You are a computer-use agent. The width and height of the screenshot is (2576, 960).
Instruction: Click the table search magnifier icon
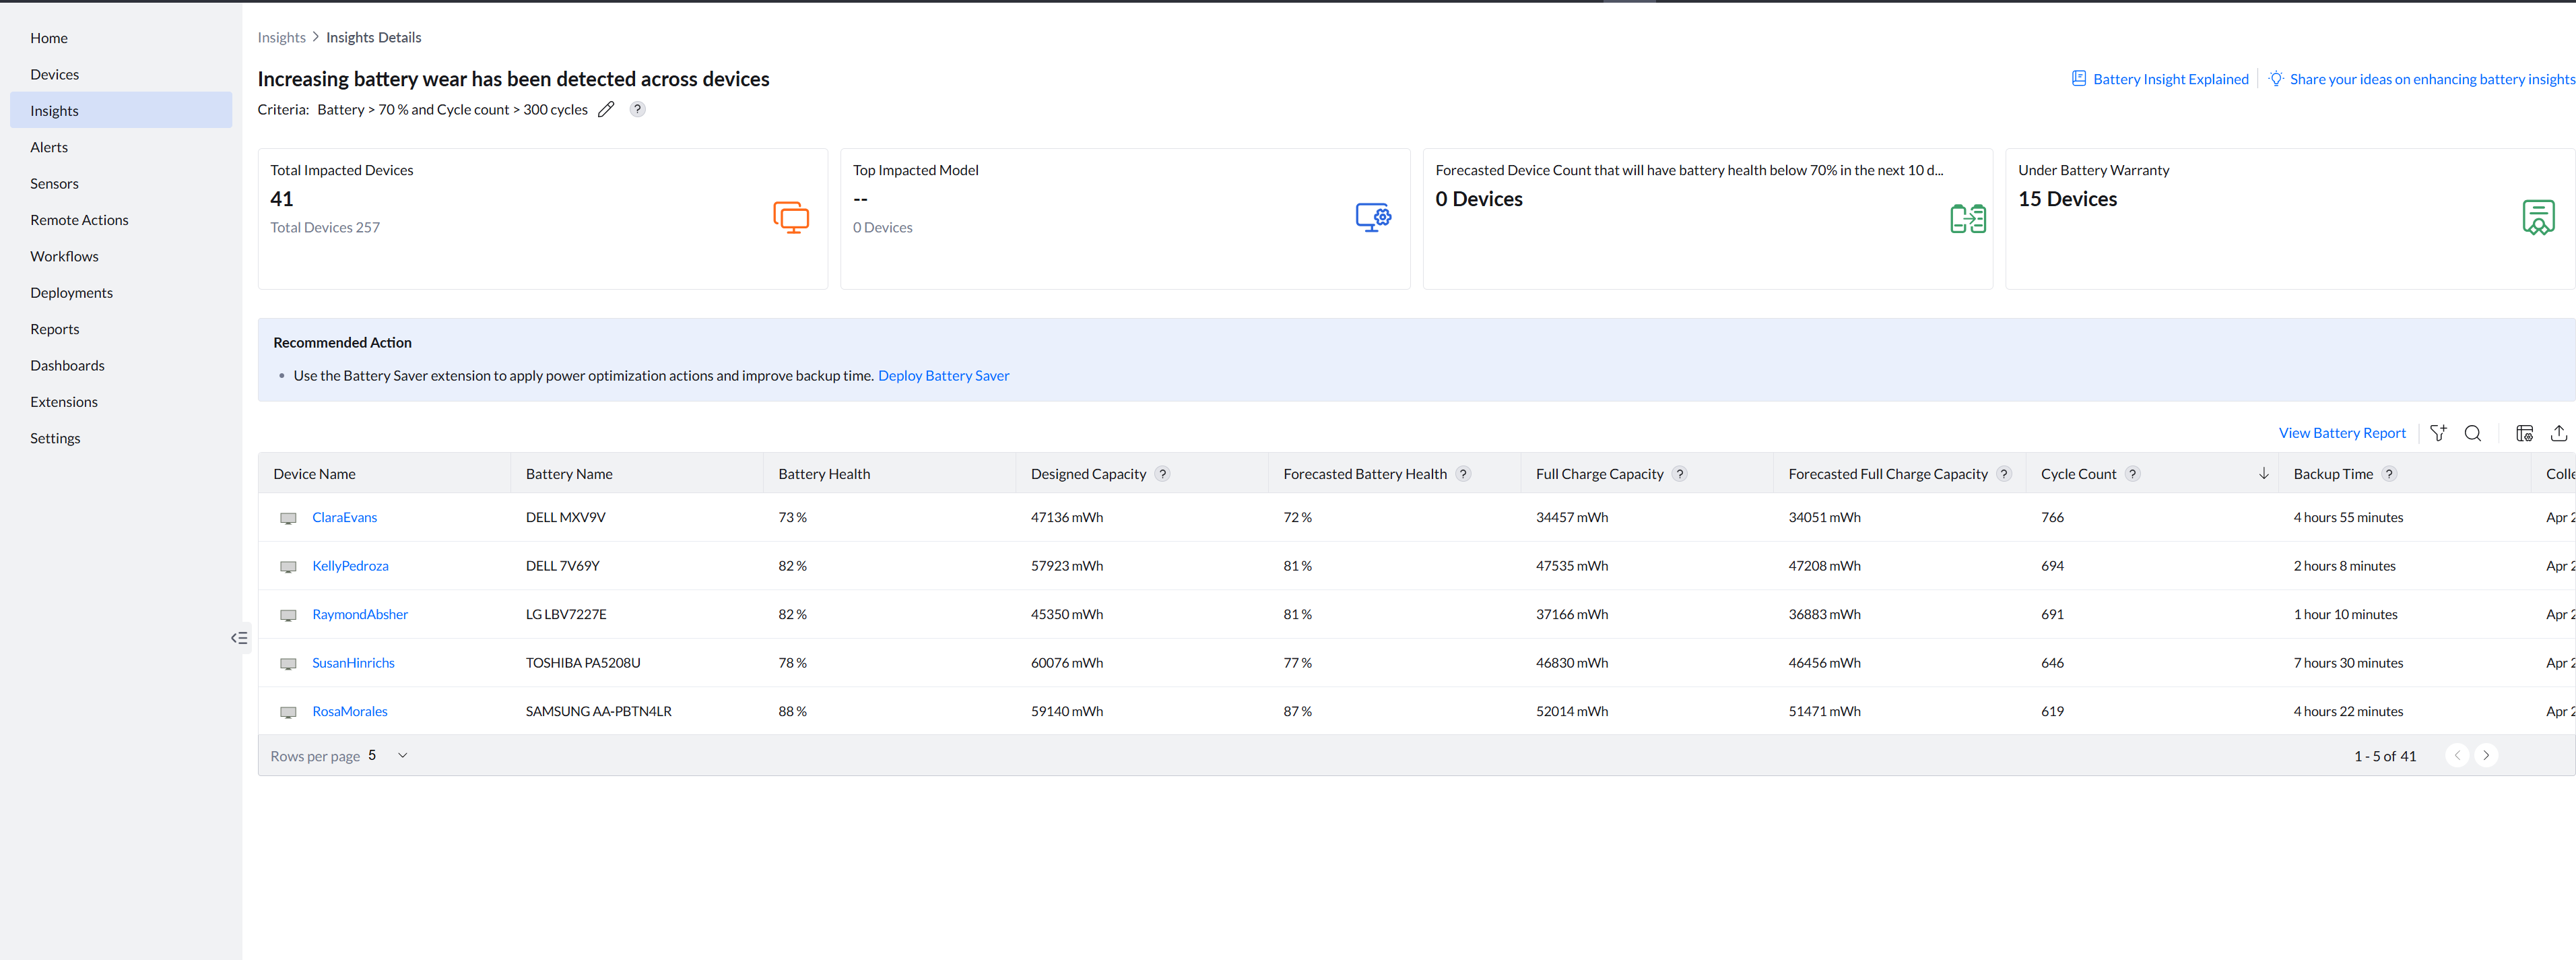[2472, 433]
